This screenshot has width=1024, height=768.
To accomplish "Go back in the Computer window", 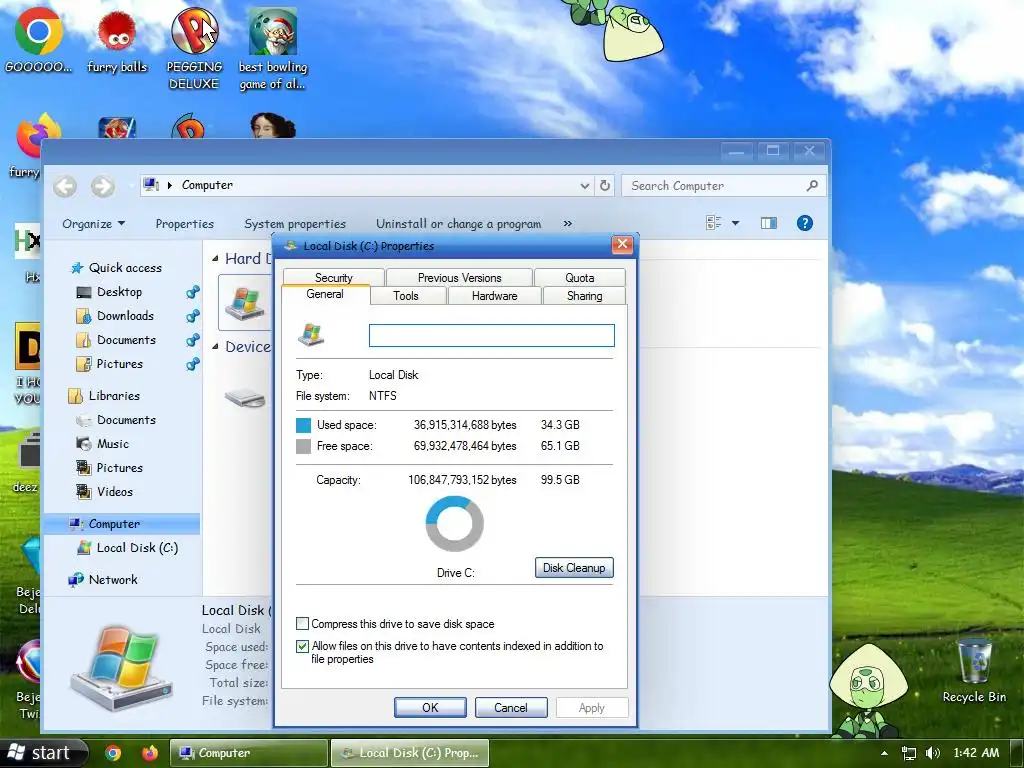I will tap(65, 186).
